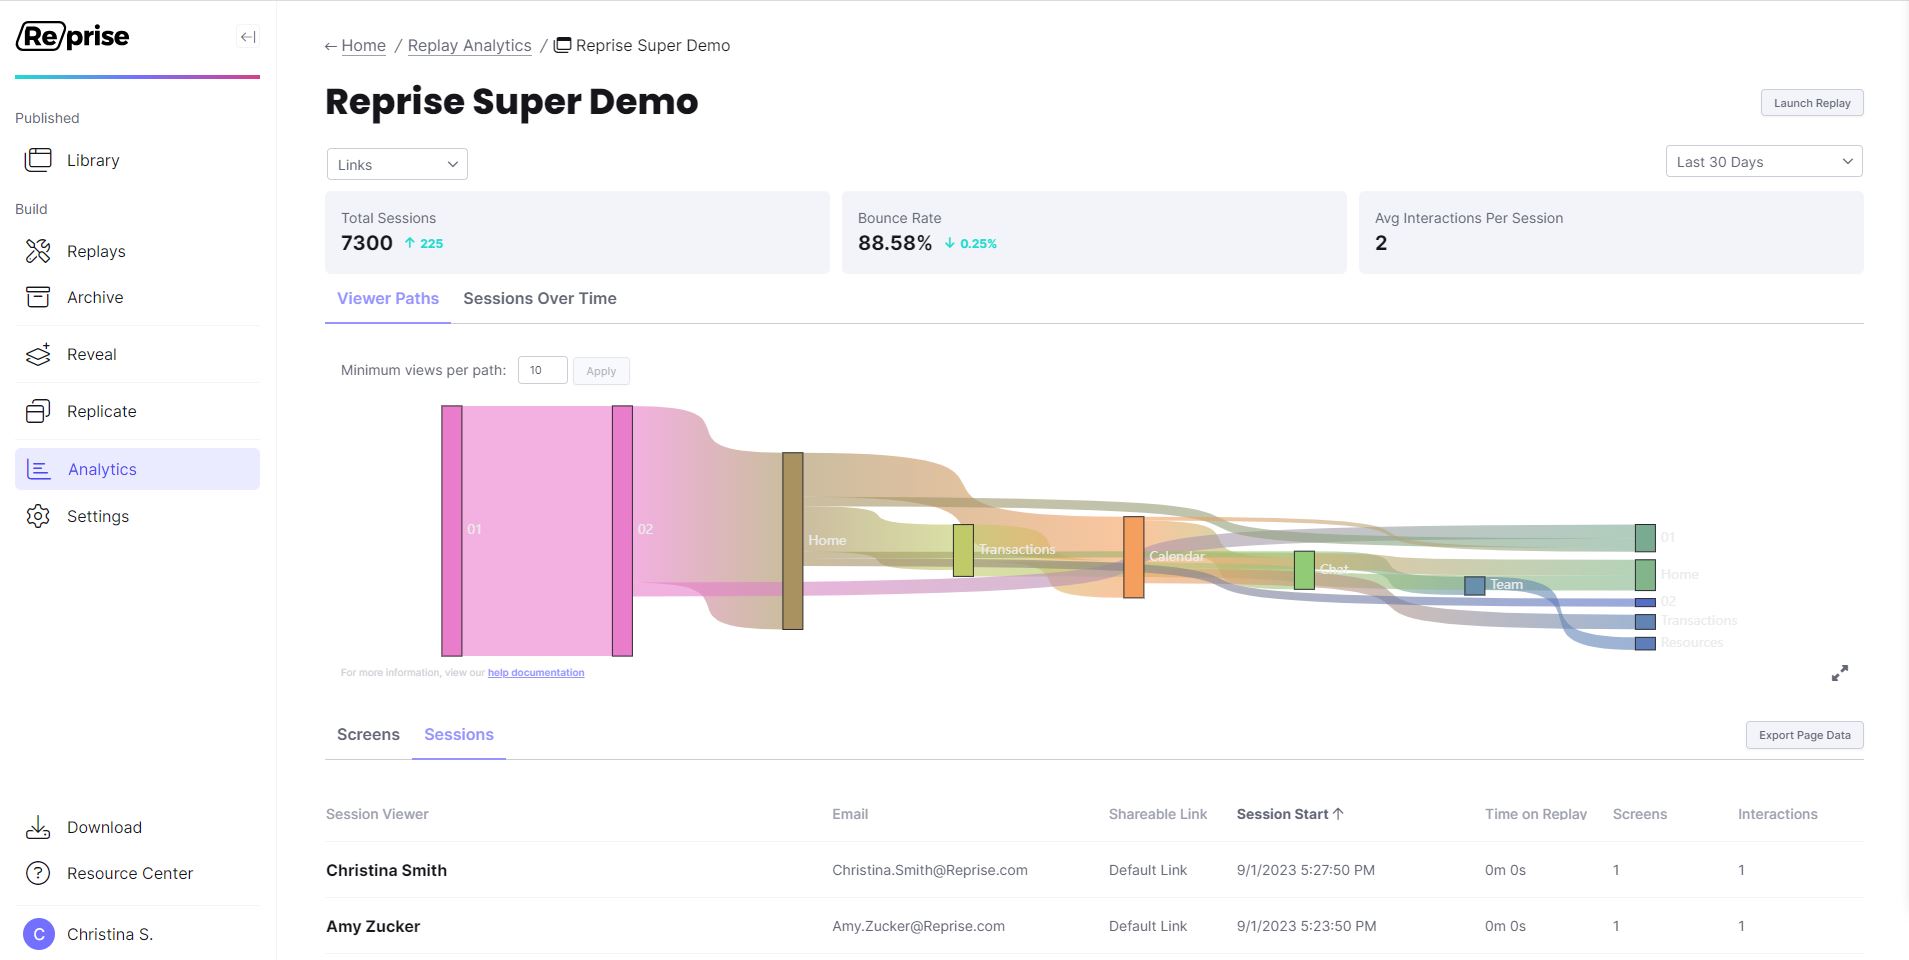Go to Replays in the sidebar
This screenshot has width=1909, height=960.
[x=137, y=251]
